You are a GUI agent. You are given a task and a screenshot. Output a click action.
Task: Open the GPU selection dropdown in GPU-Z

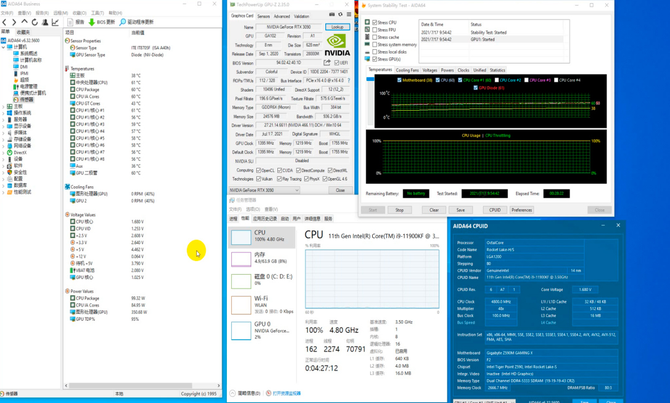[264, 190]
